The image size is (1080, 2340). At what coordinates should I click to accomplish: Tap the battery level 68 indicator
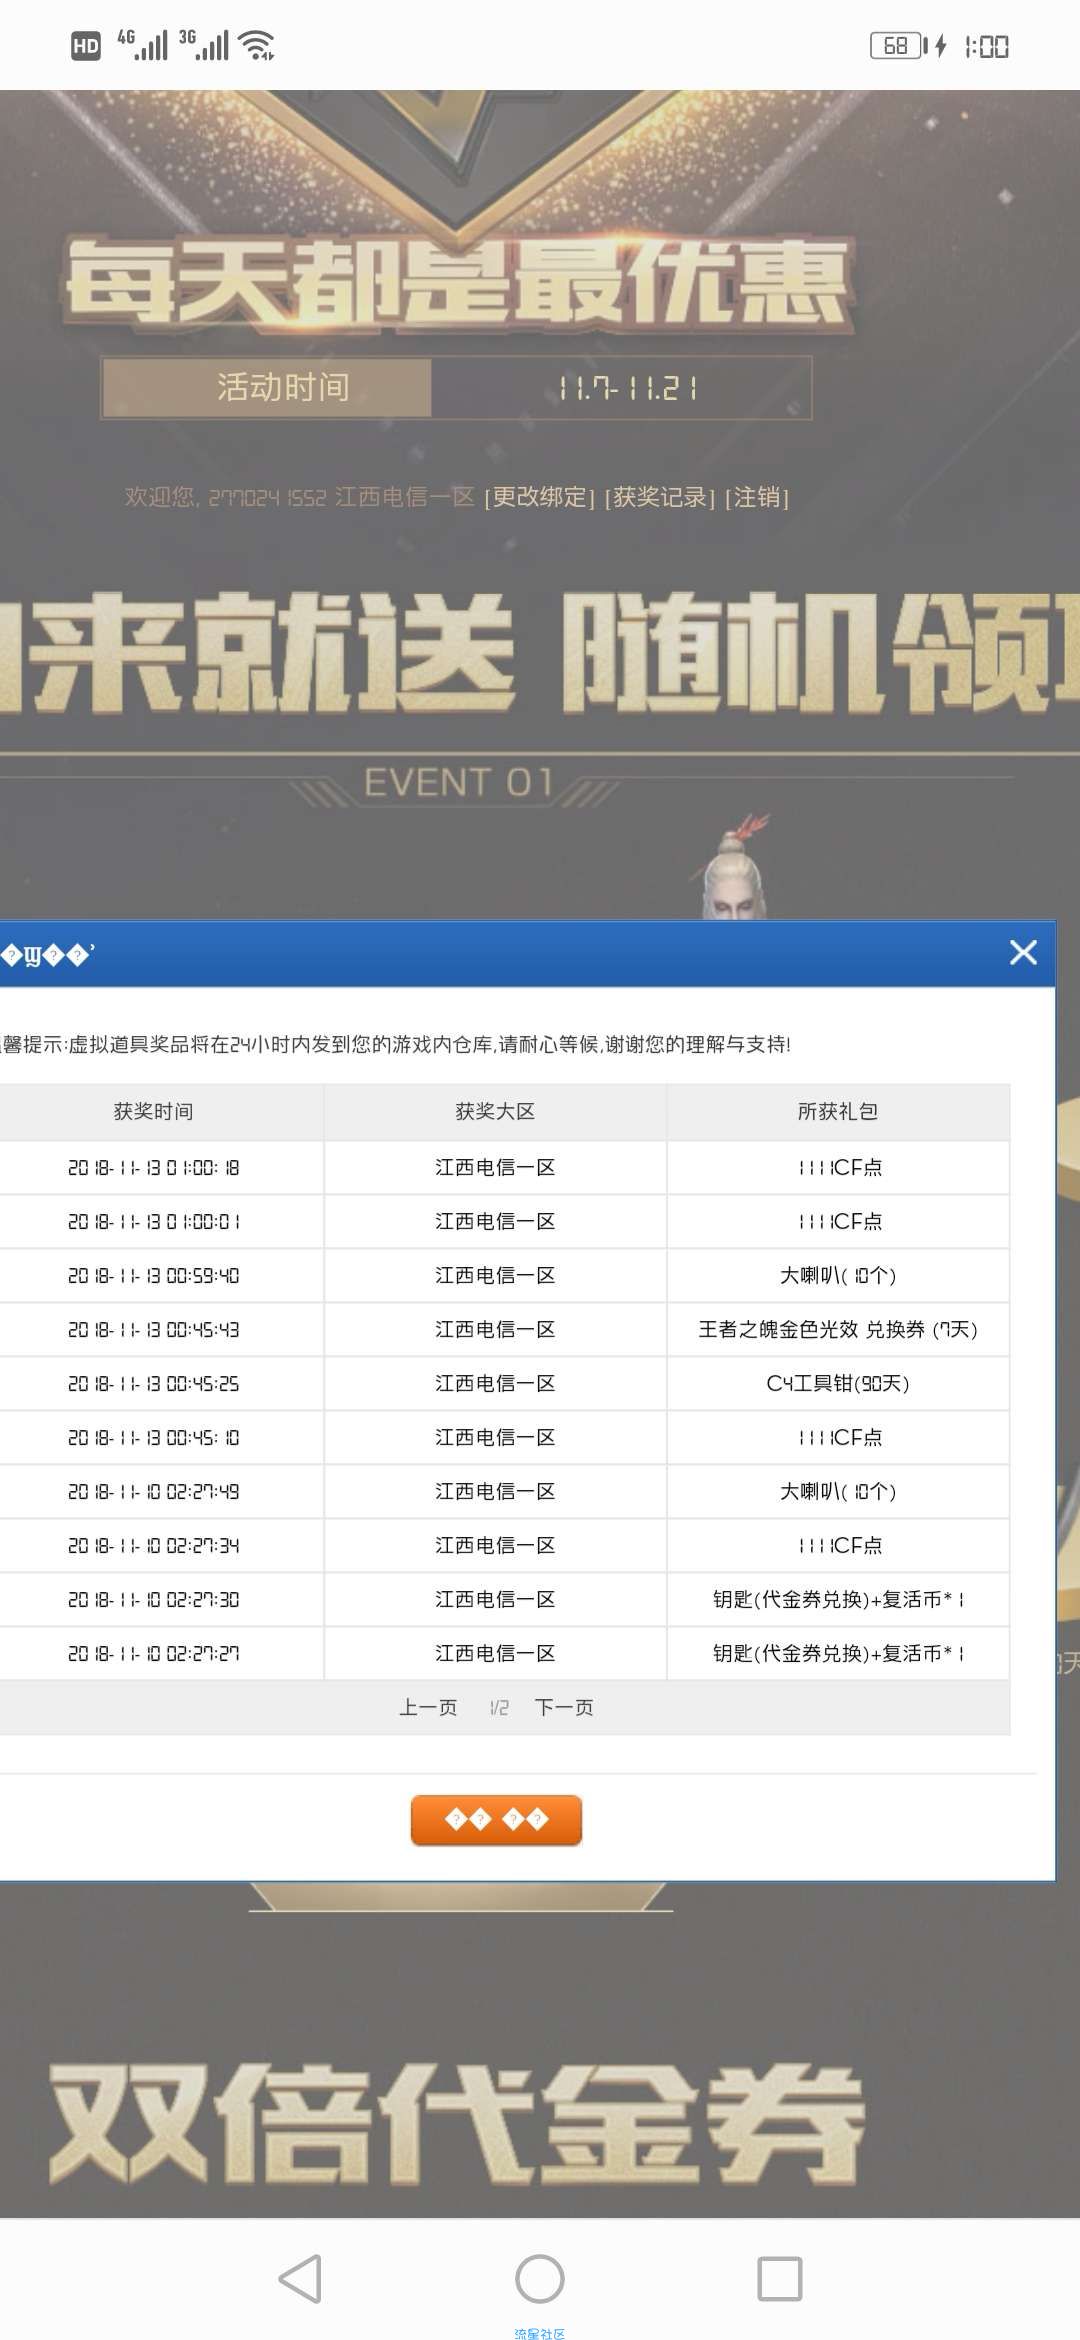click(896, 46)
